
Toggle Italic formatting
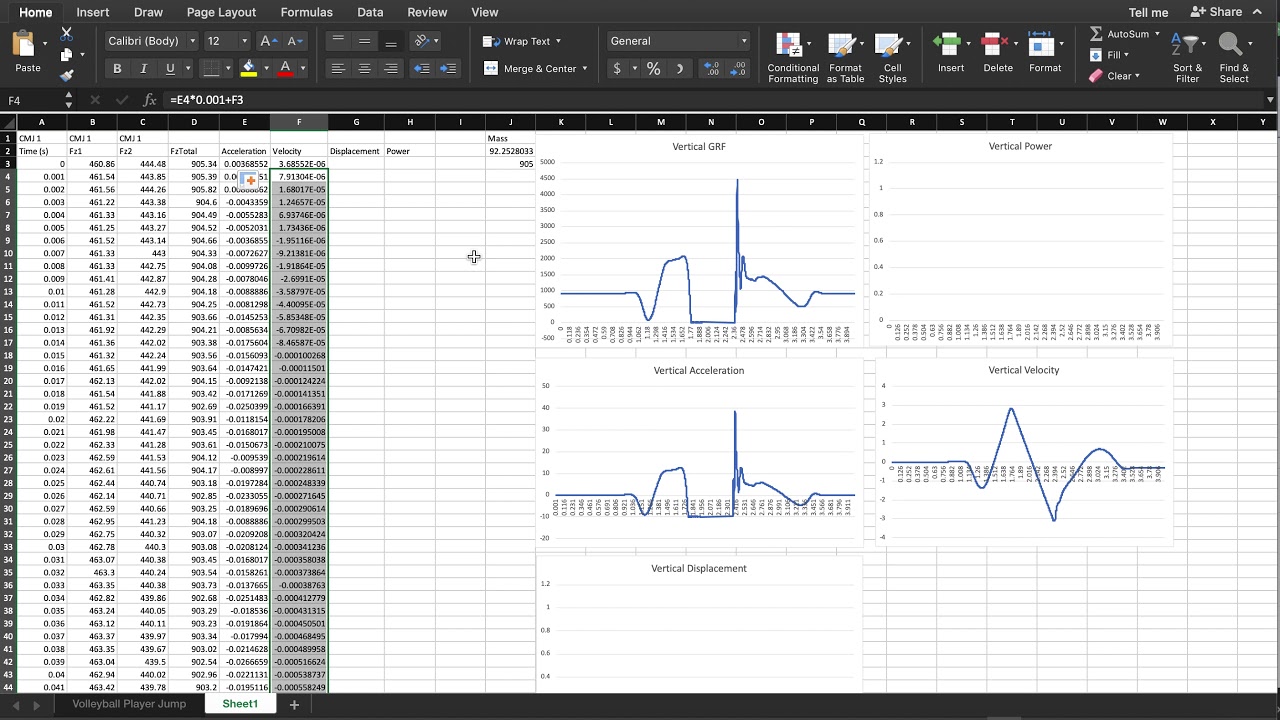[143, 68]
